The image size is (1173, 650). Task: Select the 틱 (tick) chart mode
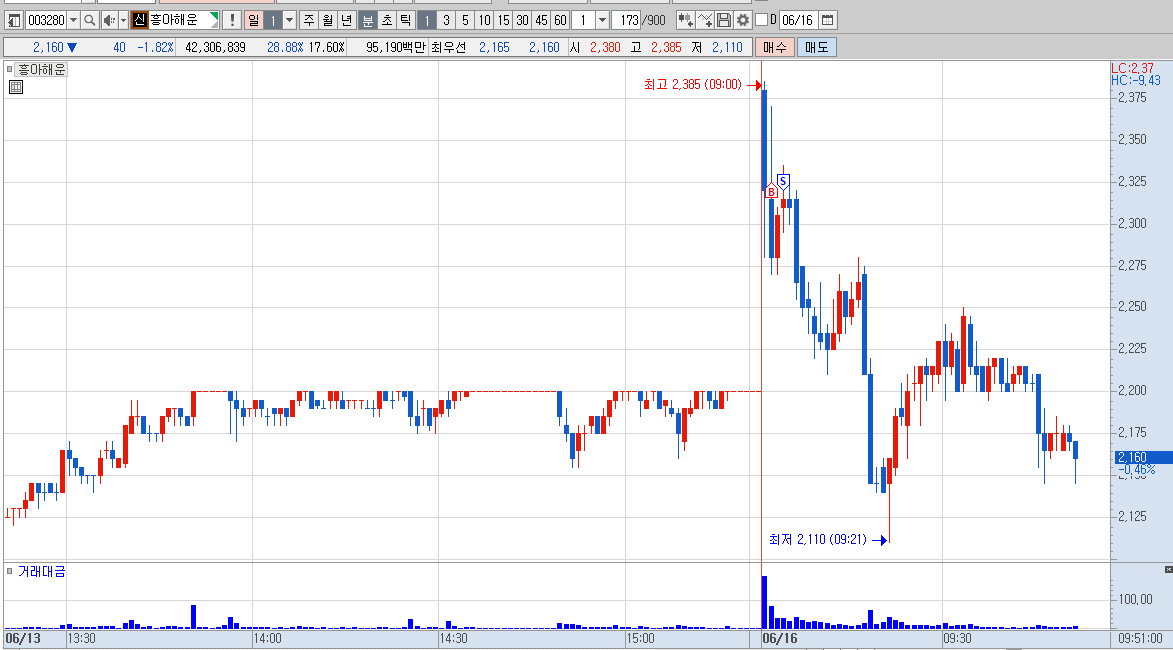click(x=405, y=20)
